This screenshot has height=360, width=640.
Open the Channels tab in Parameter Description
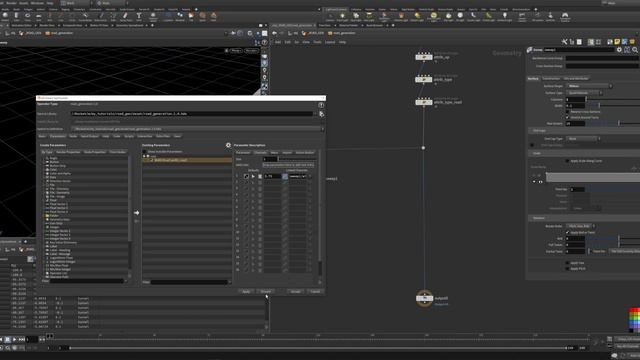[260, 153]
